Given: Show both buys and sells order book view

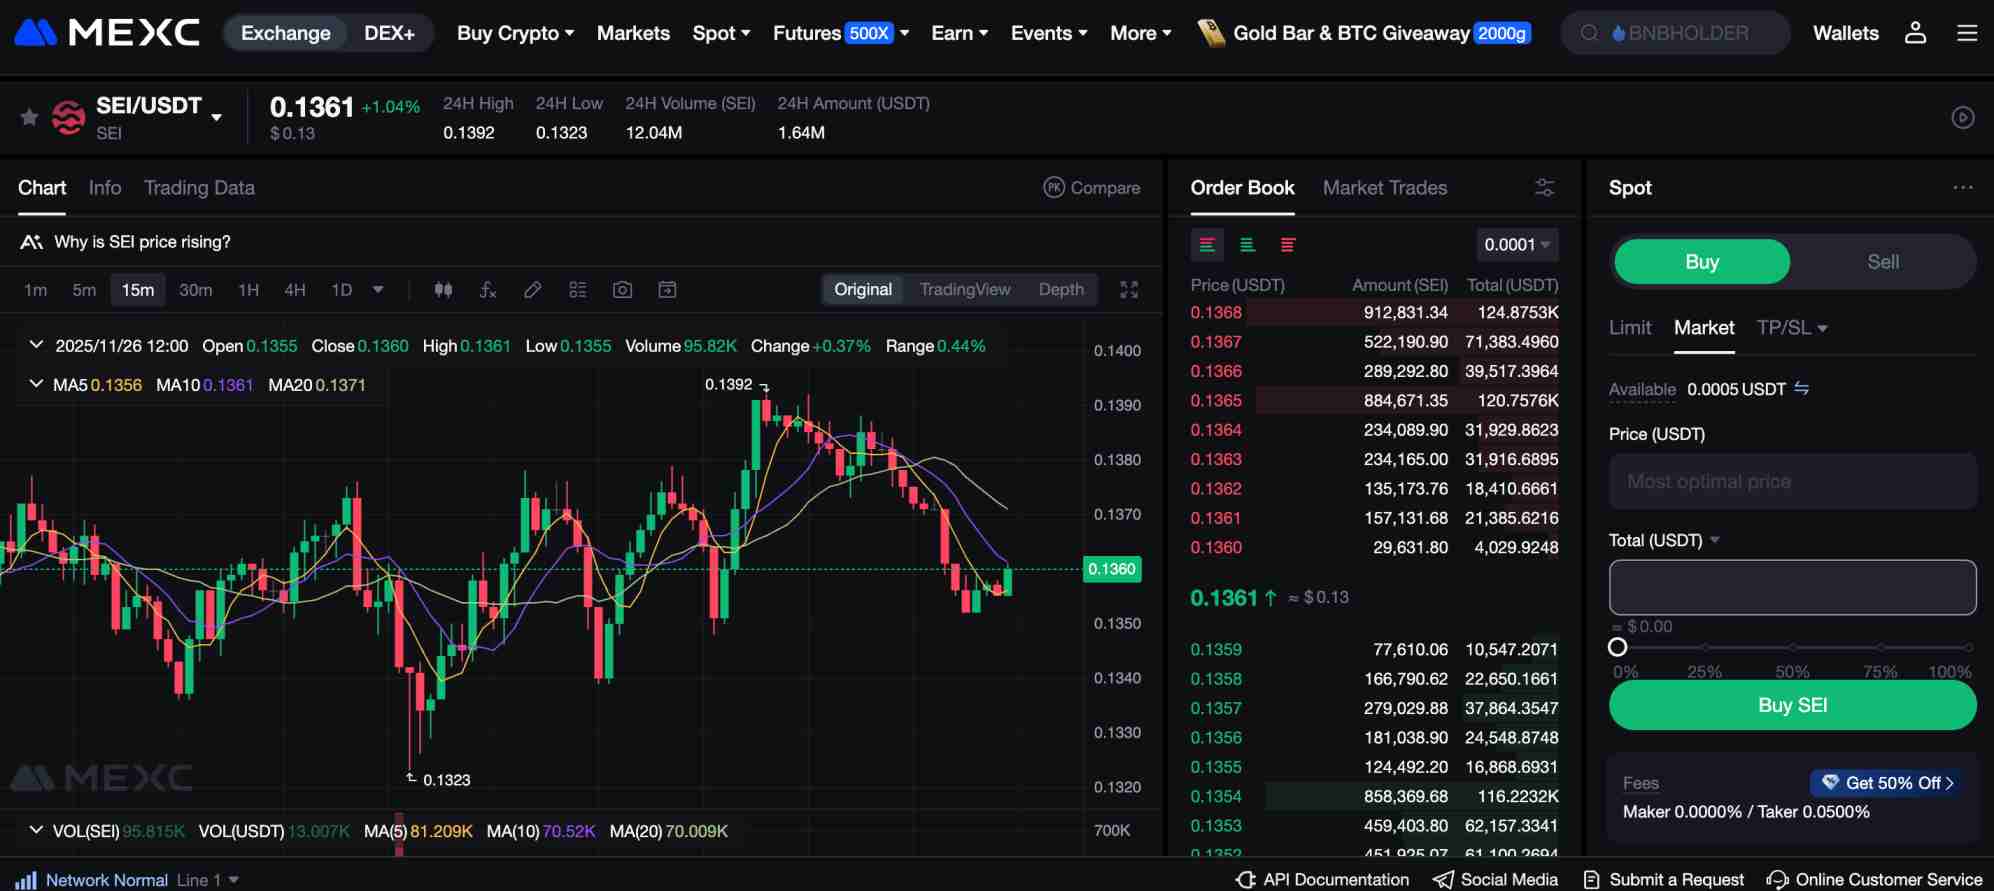Looking at the screenshot, I should click(x=1207, y=245).
